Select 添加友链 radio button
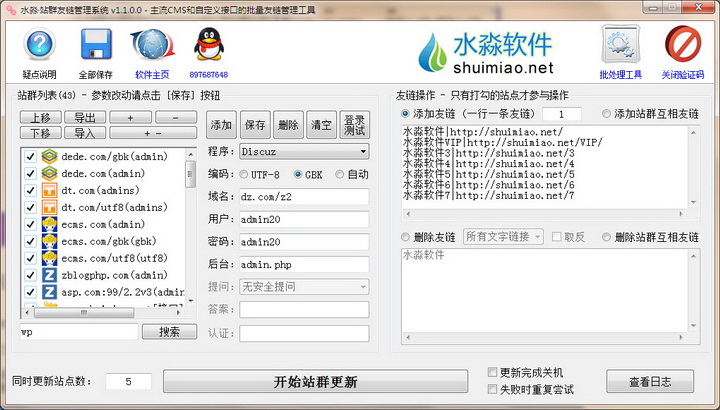720x410 pixels. [405, 113]
